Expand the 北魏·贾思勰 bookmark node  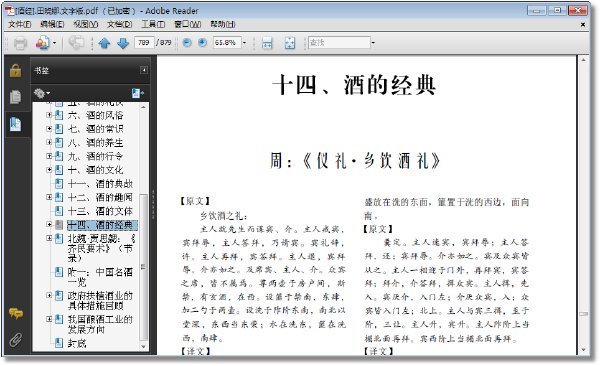(49, 238)
